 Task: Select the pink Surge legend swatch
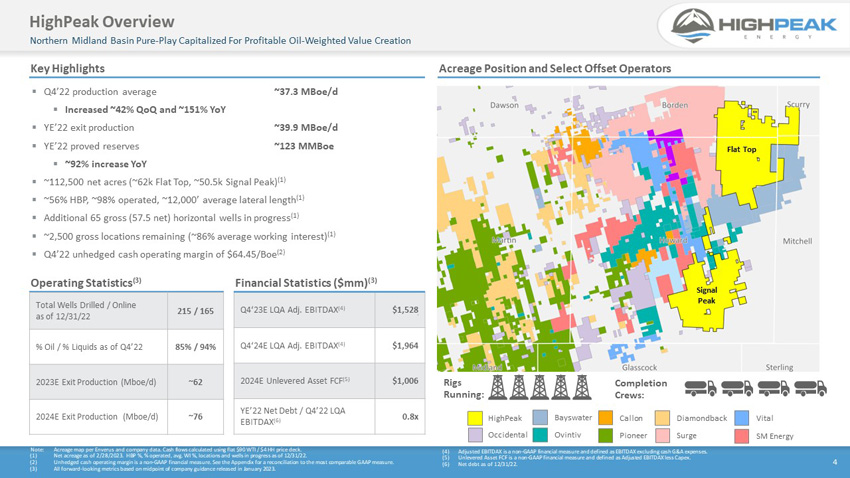662,435
